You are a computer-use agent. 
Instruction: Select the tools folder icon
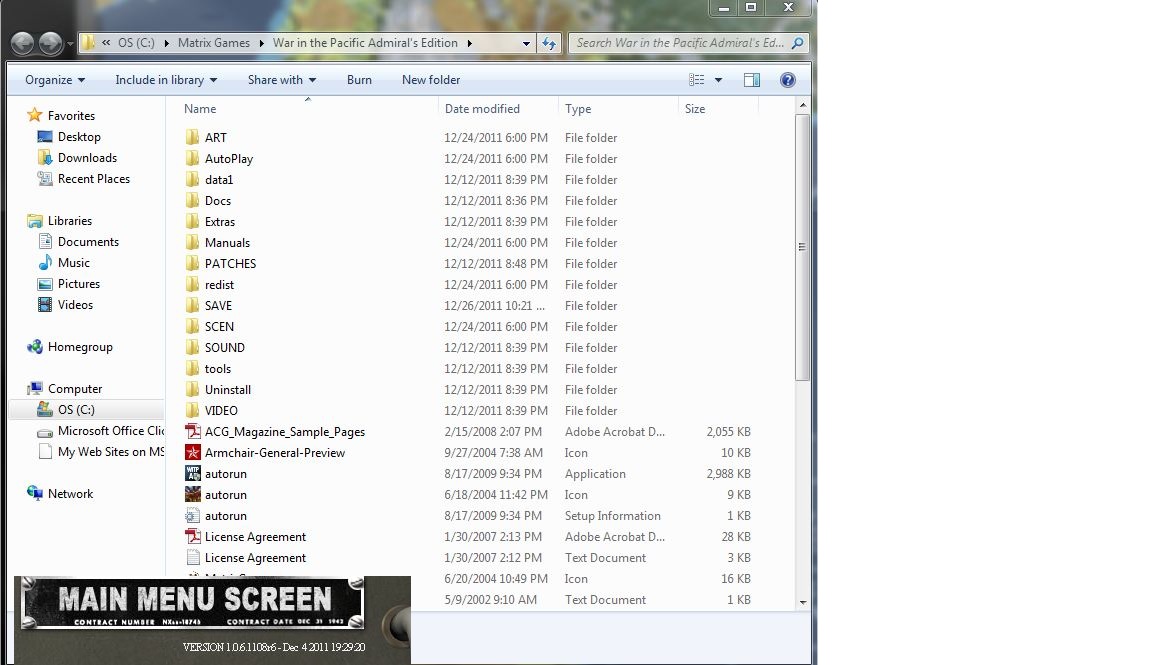[192, 369]
